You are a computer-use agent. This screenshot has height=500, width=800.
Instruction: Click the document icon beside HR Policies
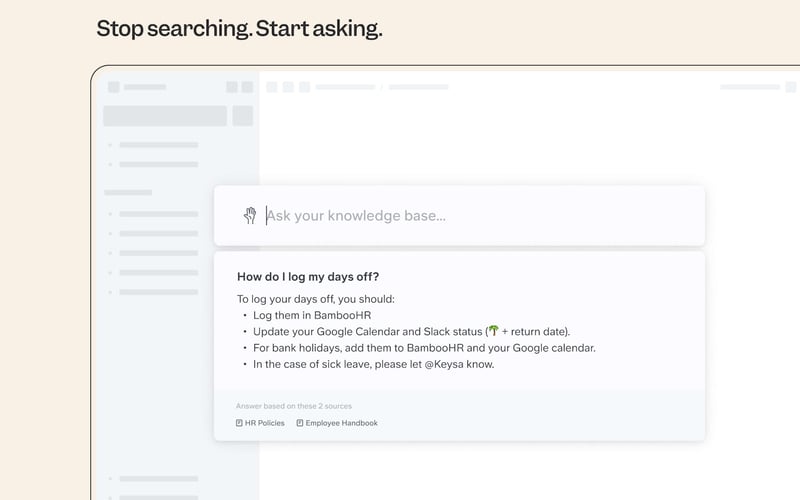click(x=239, y=423)
